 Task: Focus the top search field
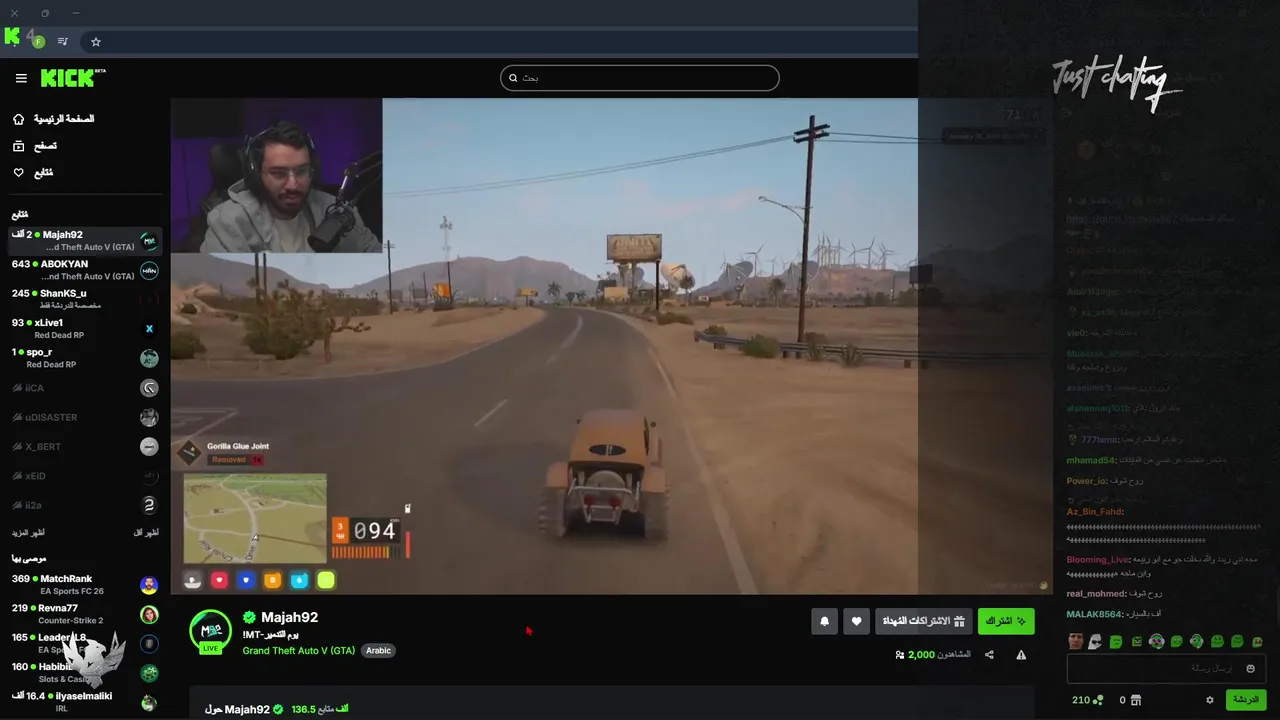[x=640, y=78]
